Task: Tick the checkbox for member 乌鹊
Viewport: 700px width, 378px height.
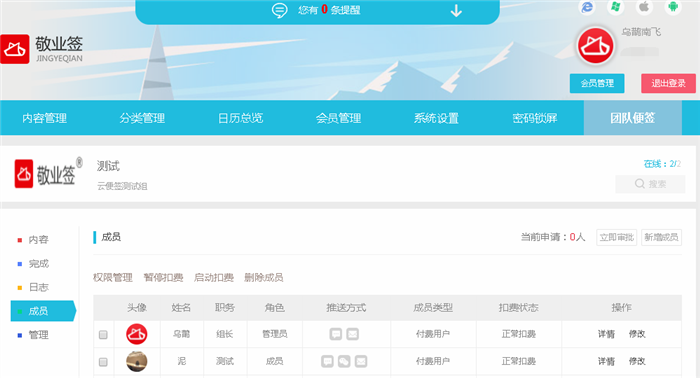Action: 103,334
